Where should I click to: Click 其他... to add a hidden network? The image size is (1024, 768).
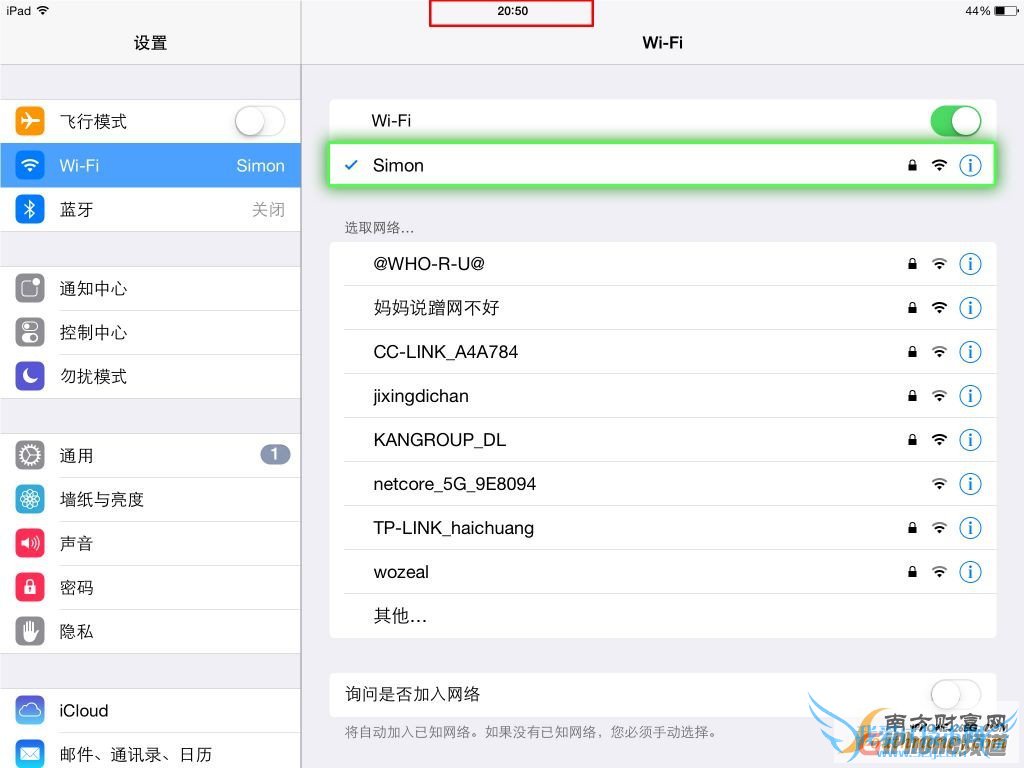(x=399, y=616)
